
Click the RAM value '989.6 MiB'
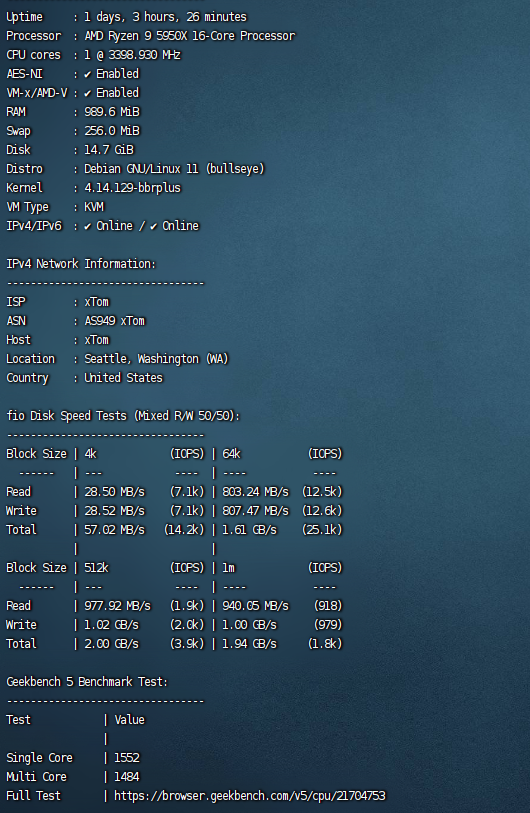tap(112, 112)
